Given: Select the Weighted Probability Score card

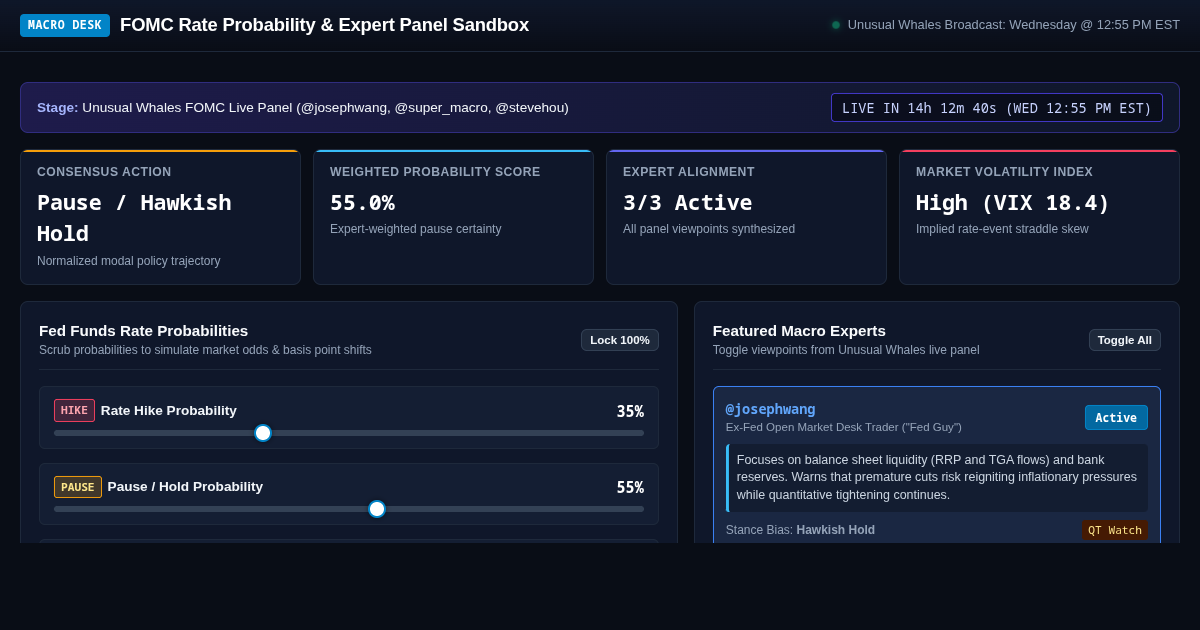Looking at the screenshot, I should (453, 218).
